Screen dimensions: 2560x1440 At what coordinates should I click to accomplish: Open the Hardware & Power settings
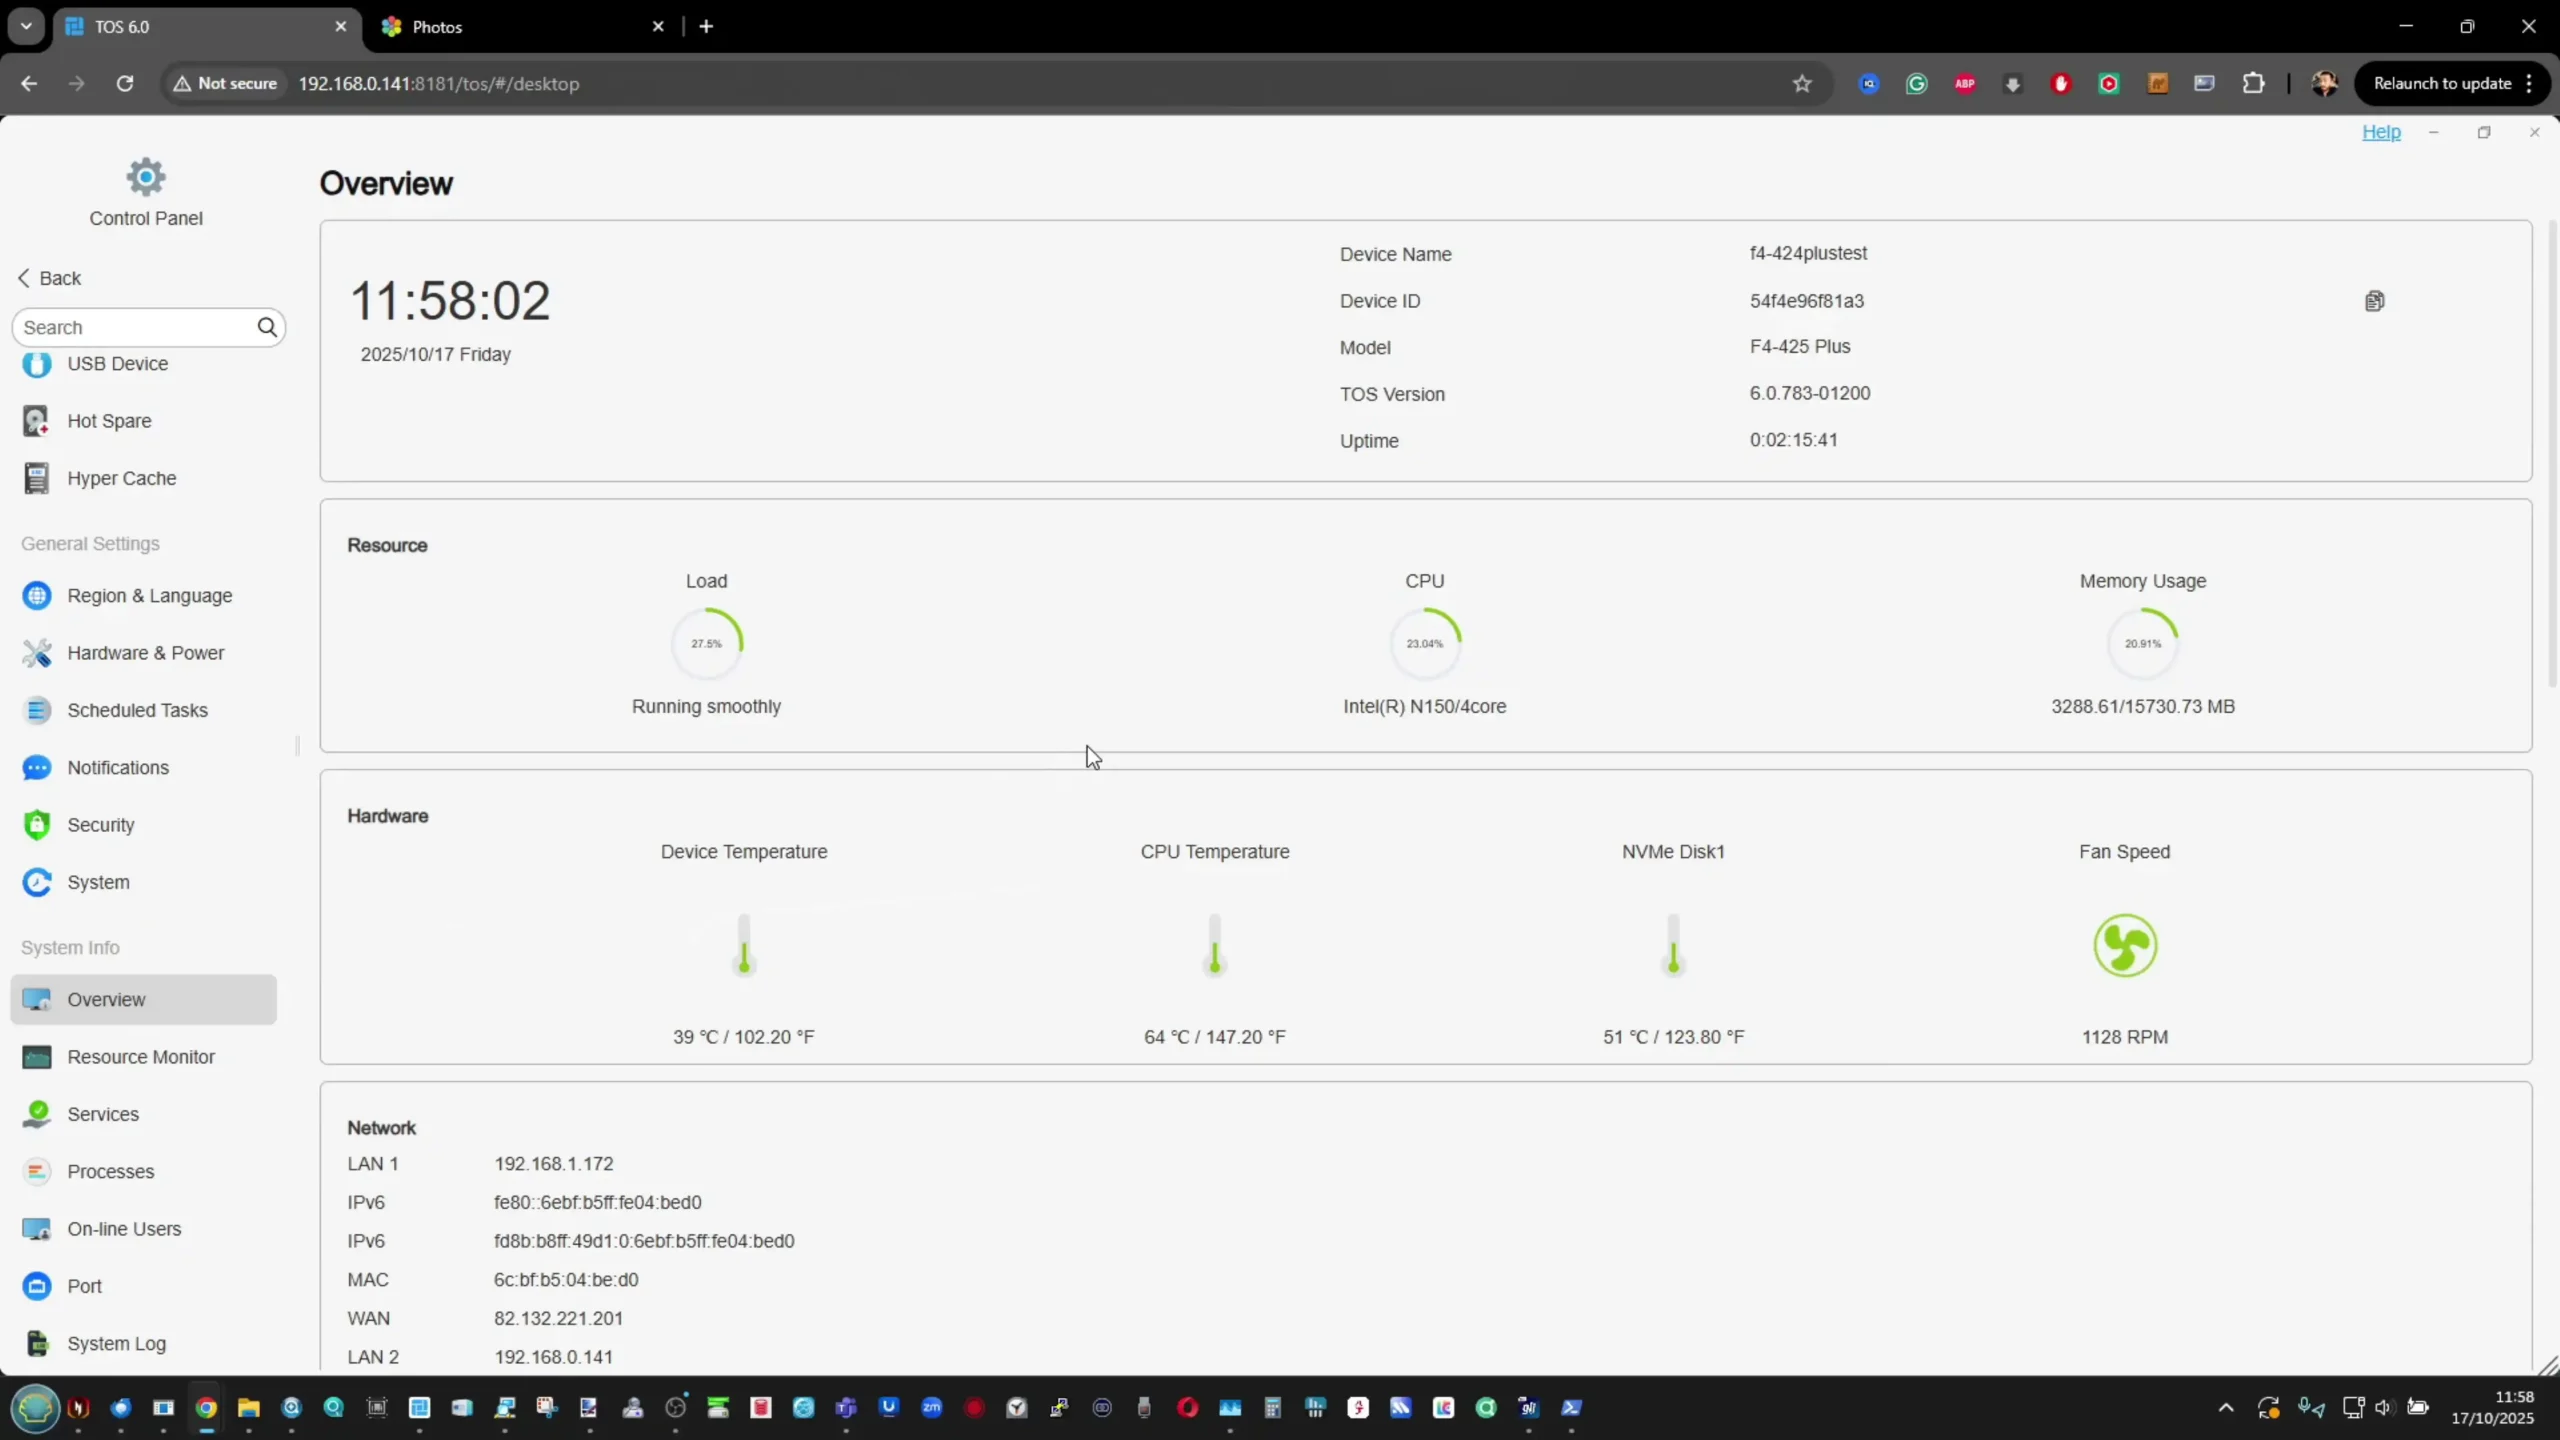click(x=145, y=653)
